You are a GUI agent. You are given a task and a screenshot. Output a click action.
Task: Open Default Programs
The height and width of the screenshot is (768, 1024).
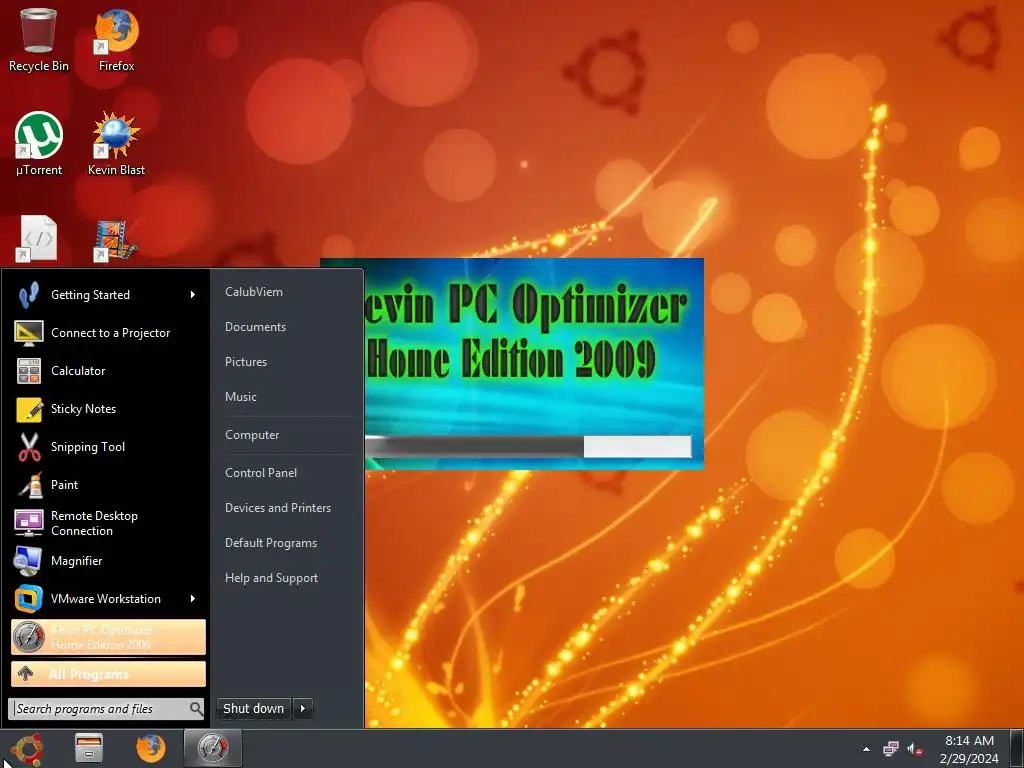(270, 543)
